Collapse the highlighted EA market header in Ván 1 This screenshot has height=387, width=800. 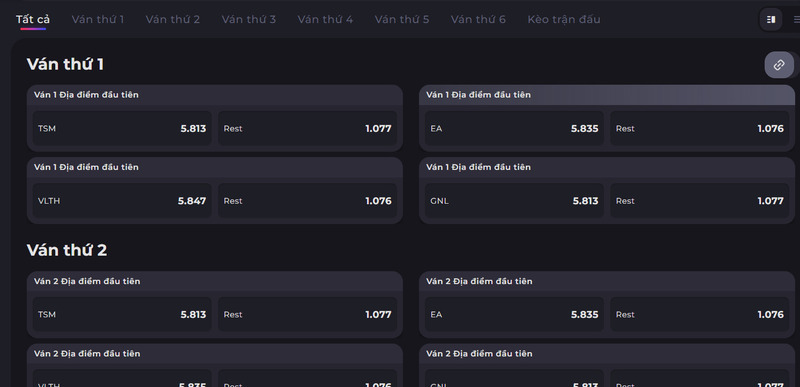pos(607,95)
